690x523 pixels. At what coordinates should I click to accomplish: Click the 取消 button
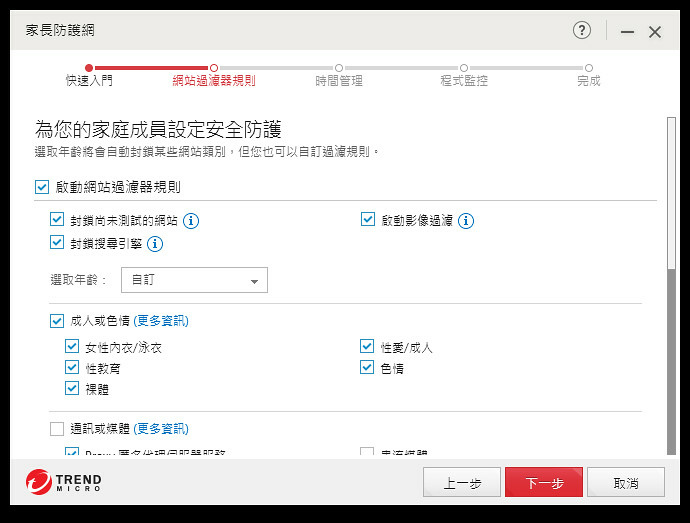click(626, 482)
